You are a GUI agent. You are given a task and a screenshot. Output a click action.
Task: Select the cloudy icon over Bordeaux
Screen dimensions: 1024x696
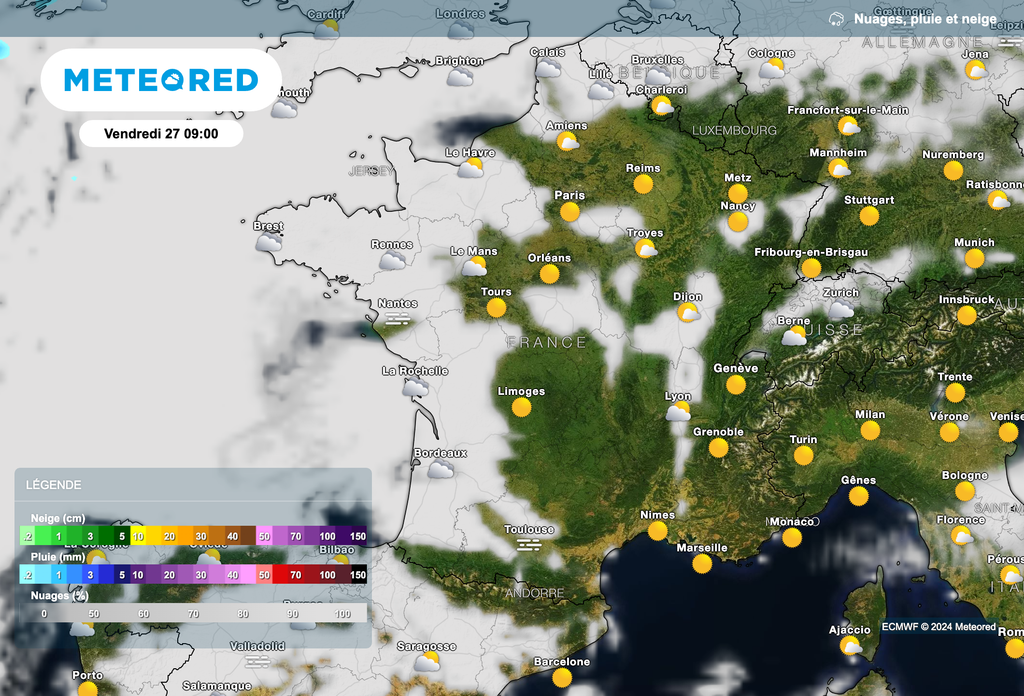click(x=441, y=469)
